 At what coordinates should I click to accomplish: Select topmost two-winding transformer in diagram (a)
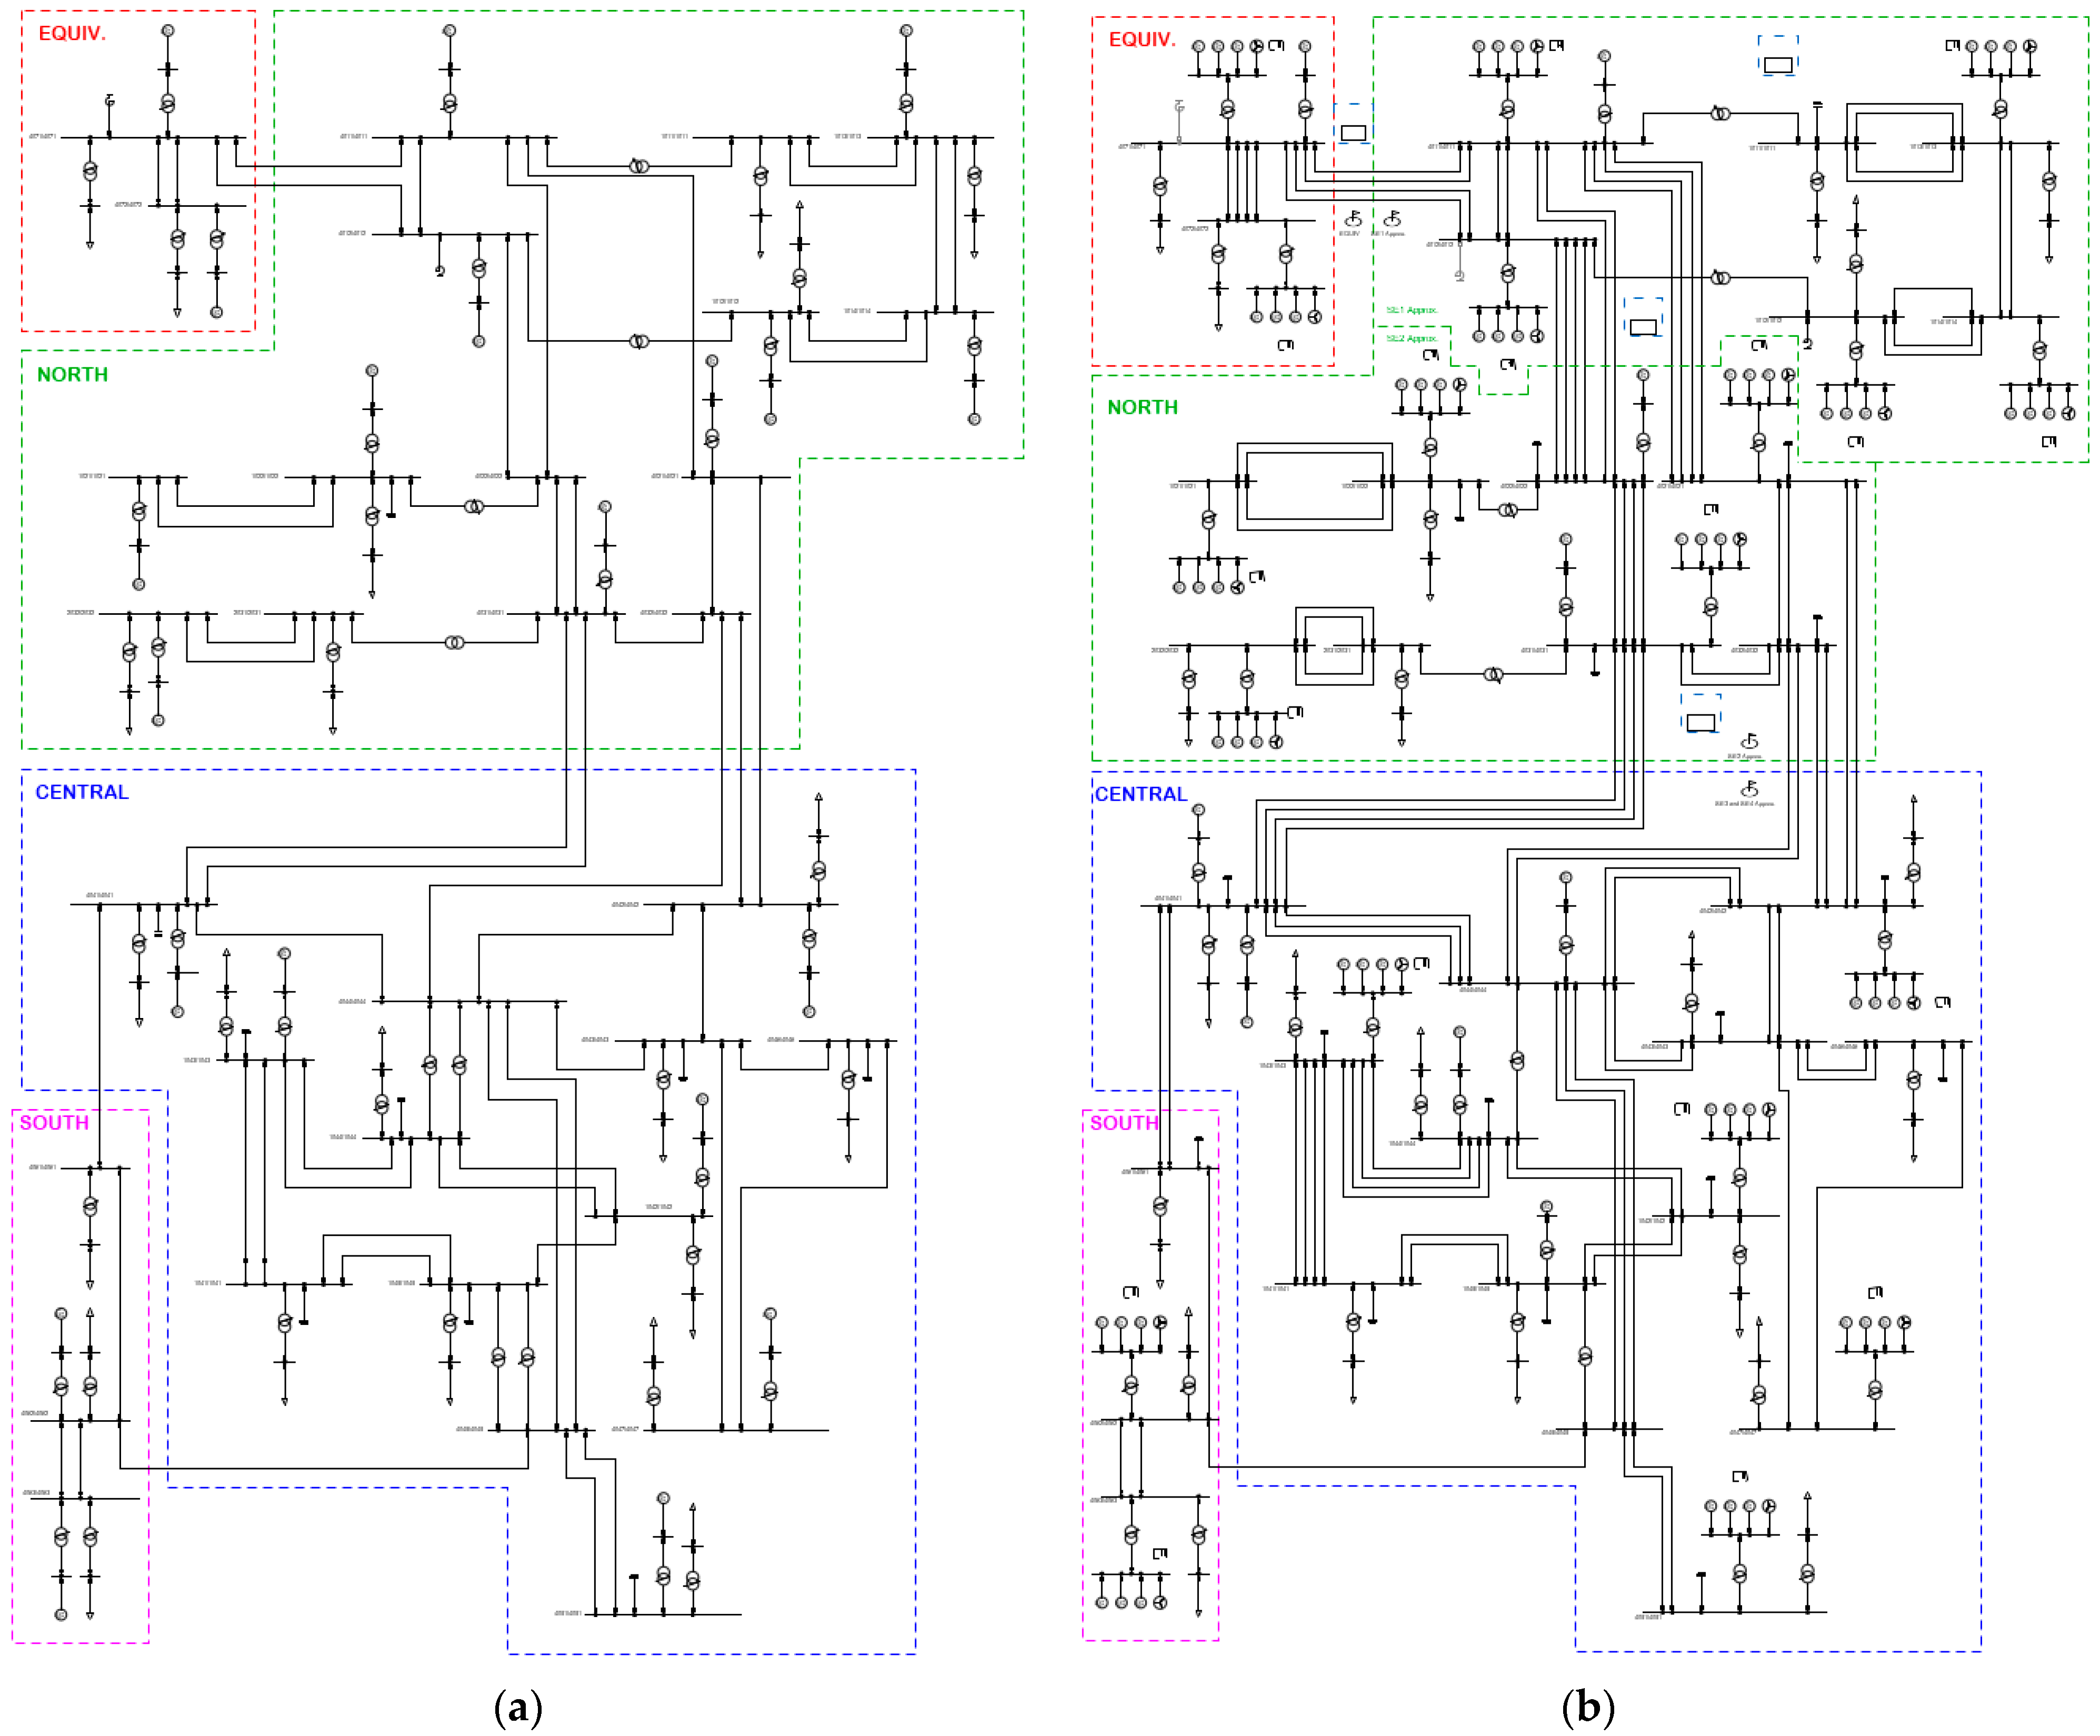pyautogui.click(x=639, y=166)
